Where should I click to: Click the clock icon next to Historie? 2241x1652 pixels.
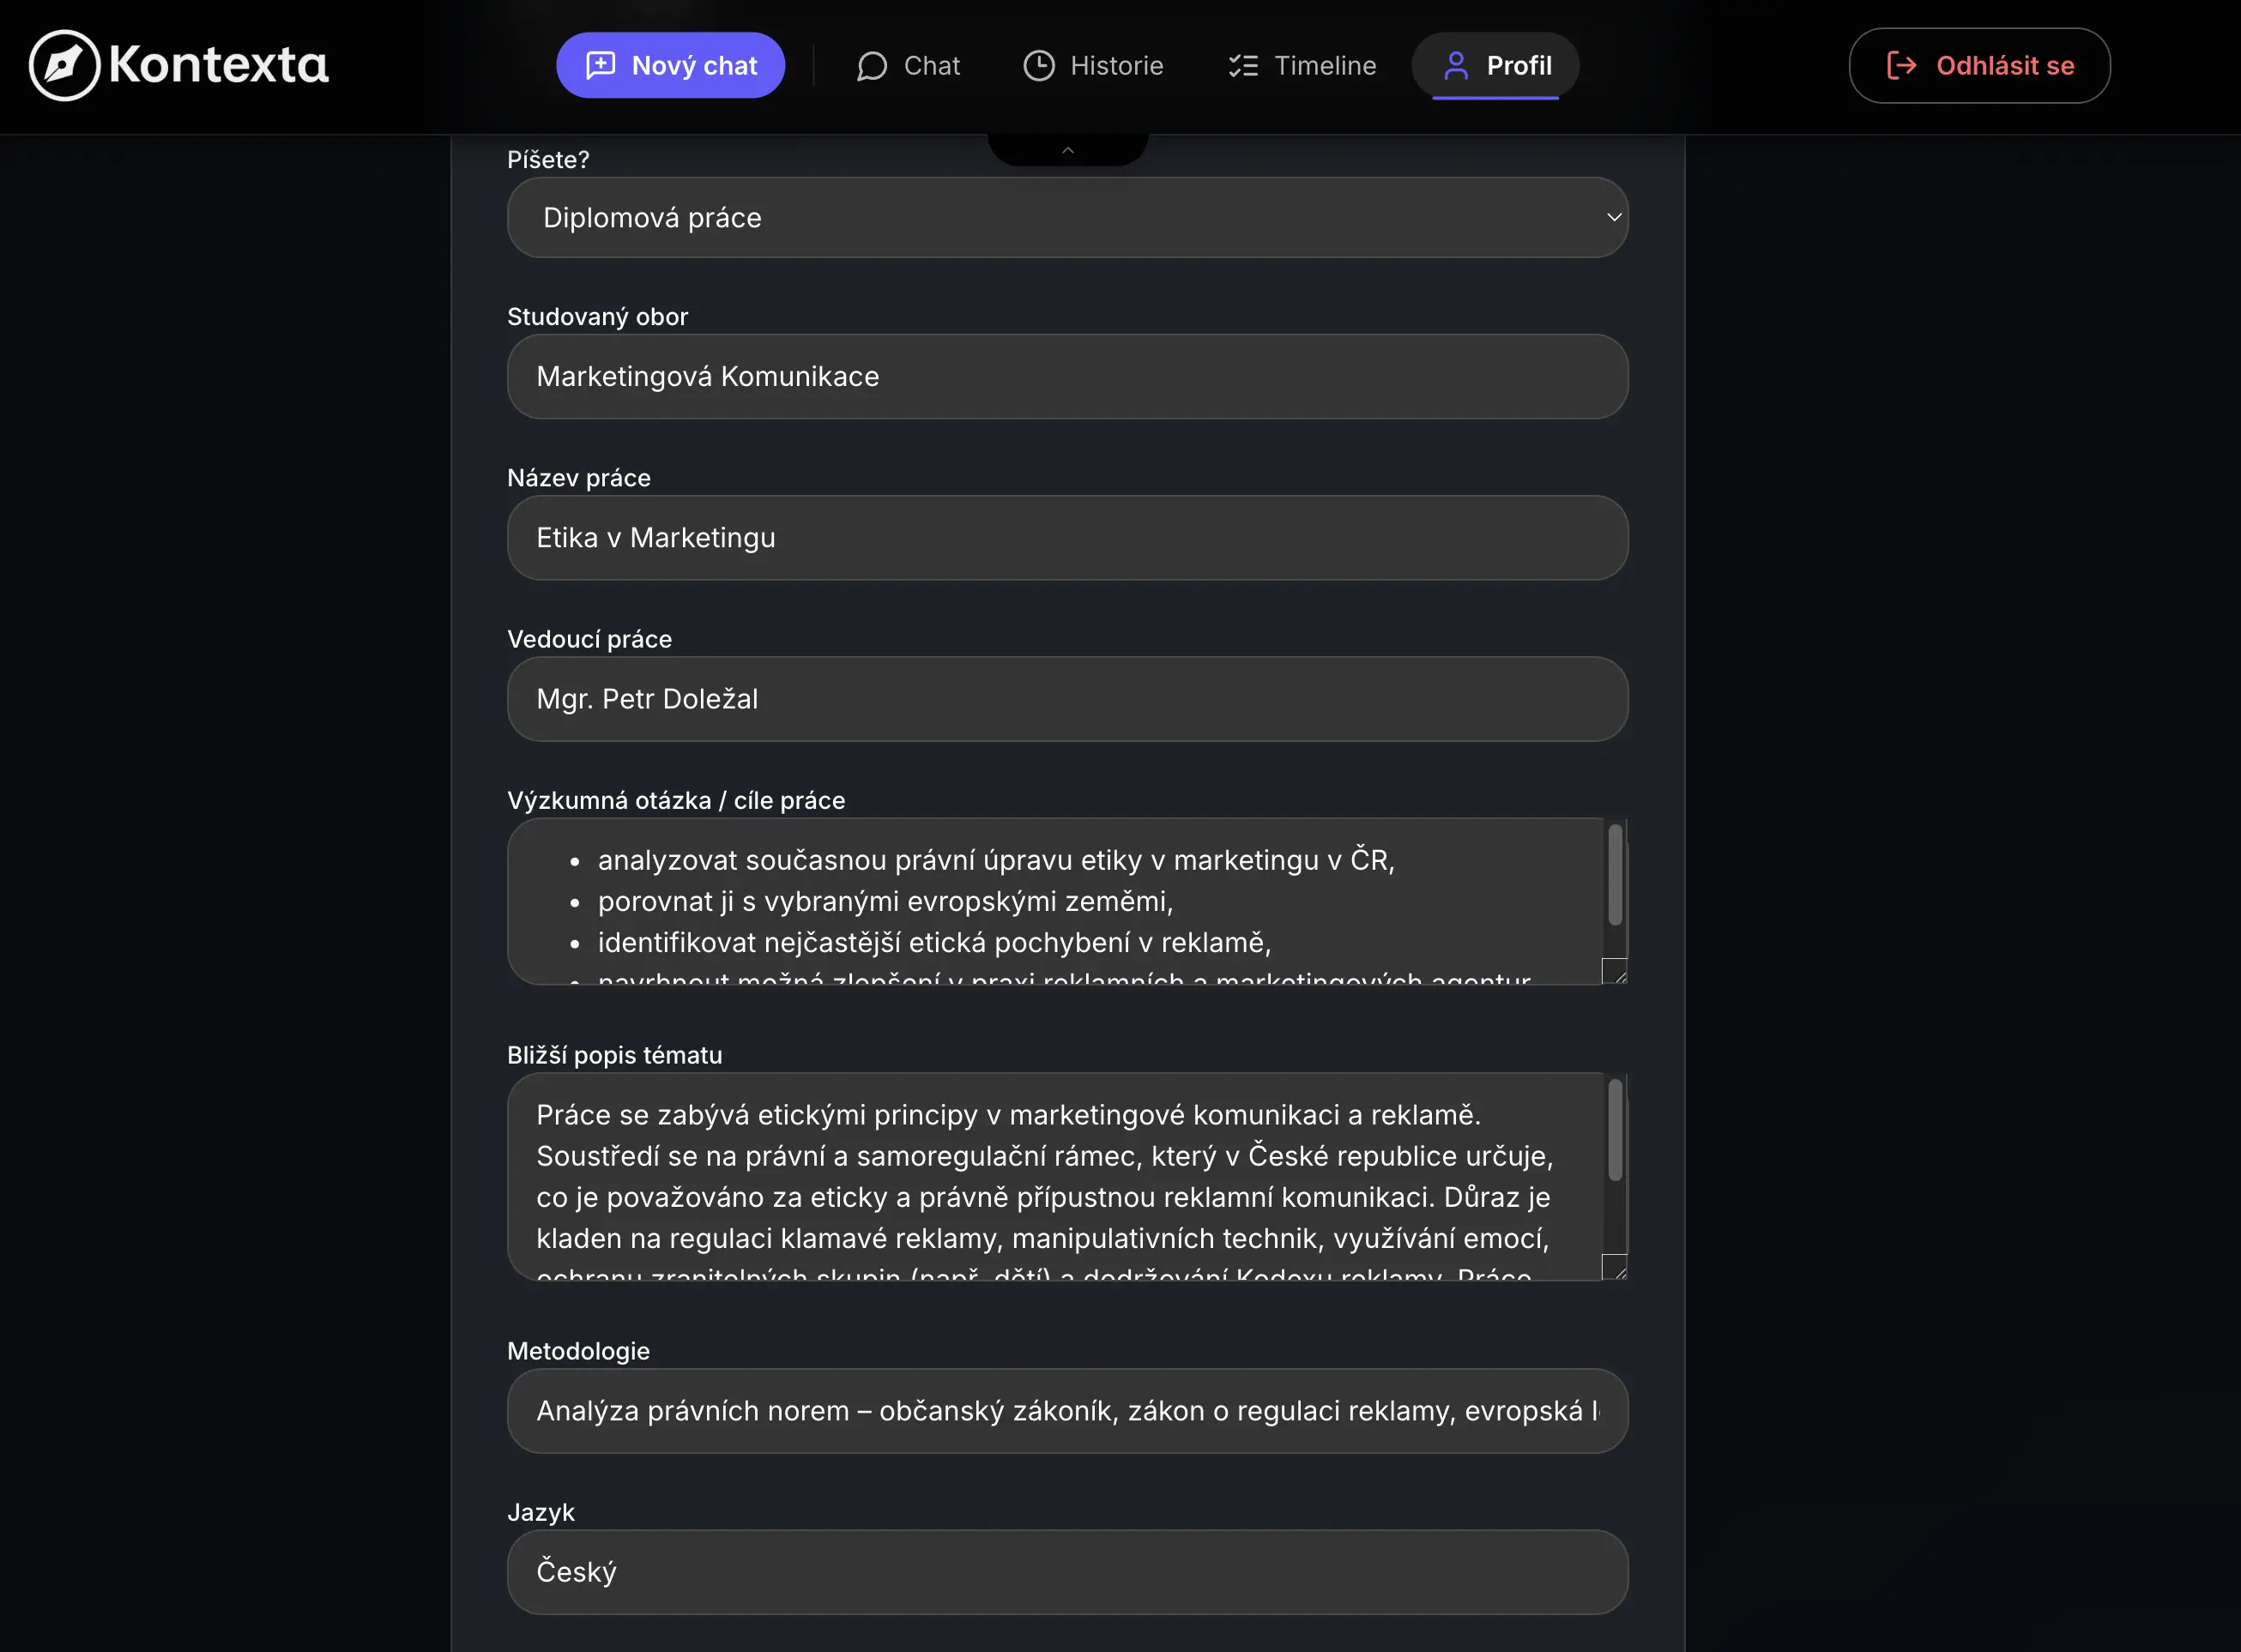point(1039,66)
